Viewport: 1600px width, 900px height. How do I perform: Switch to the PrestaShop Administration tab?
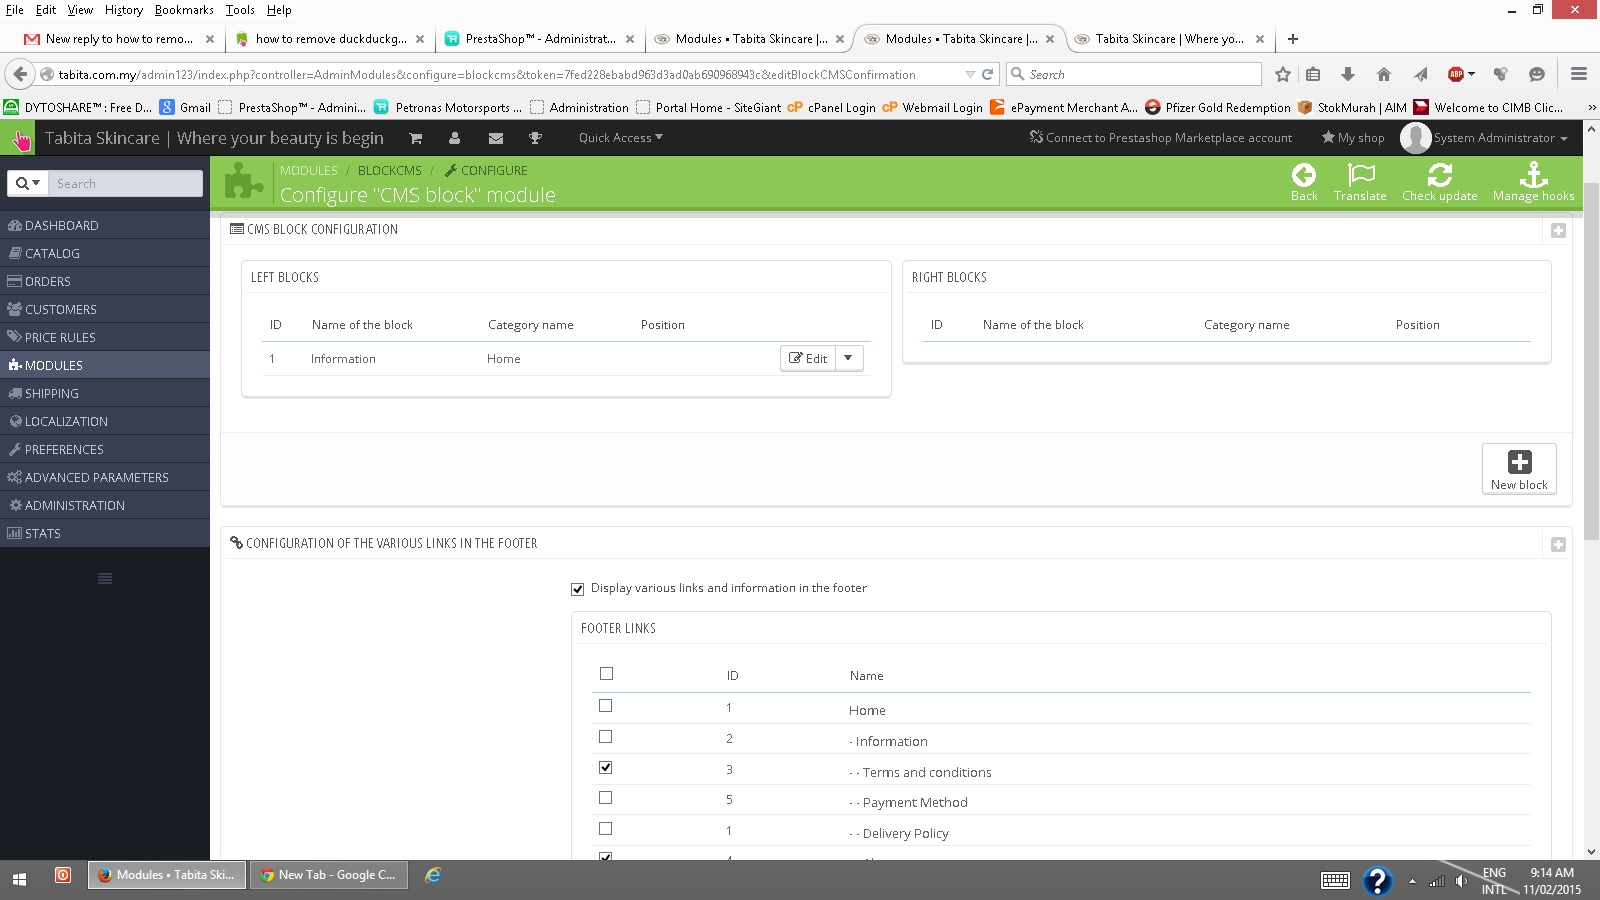[540, 39]
